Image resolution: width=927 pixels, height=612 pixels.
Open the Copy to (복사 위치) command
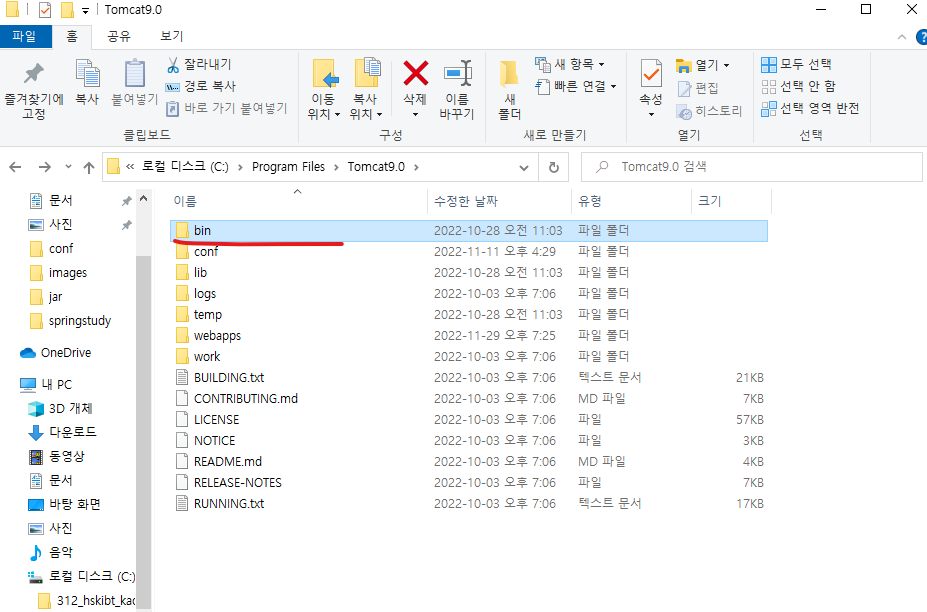point(366,89)
